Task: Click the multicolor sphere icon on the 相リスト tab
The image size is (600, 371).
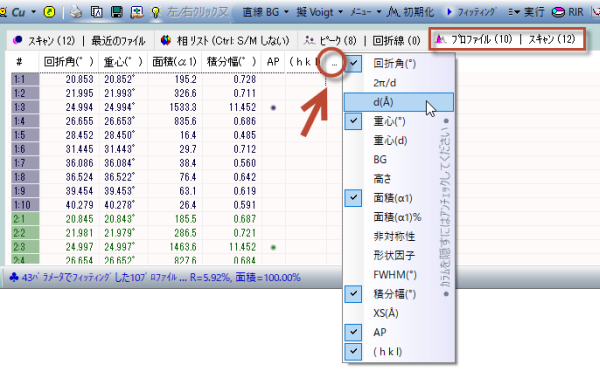Action: tap(165, 40)
